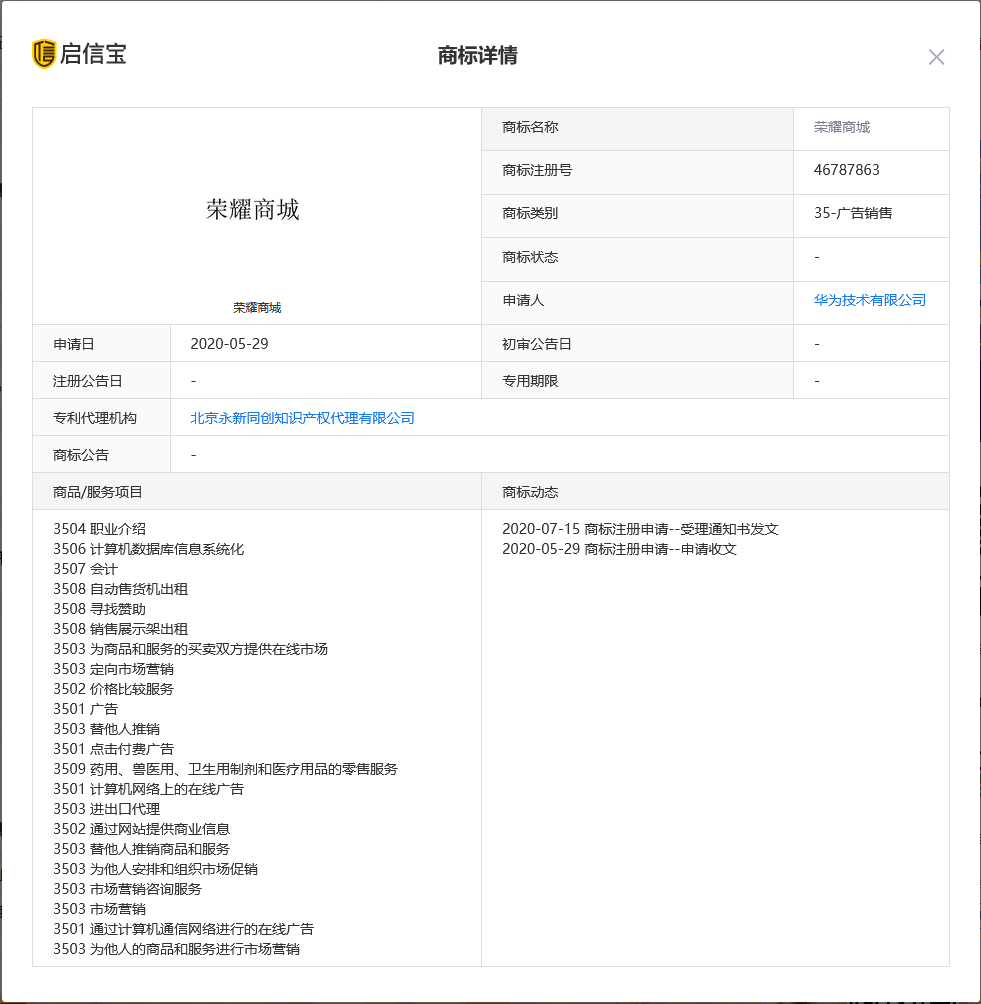
Task: Select item 3501 广告
Action: pyautogui.click(x=85, y=709)
